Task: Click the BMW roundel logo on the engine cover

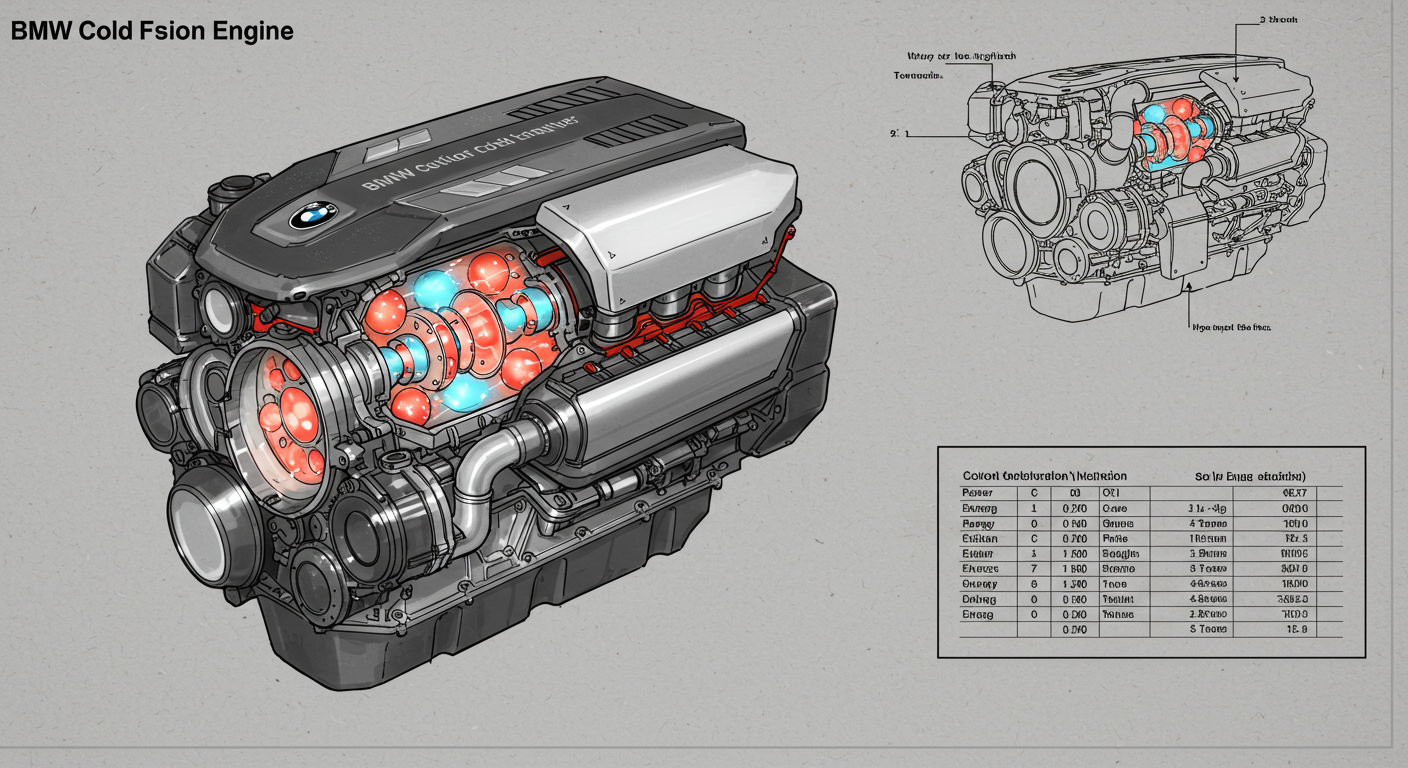Action: tap(313, 215)
